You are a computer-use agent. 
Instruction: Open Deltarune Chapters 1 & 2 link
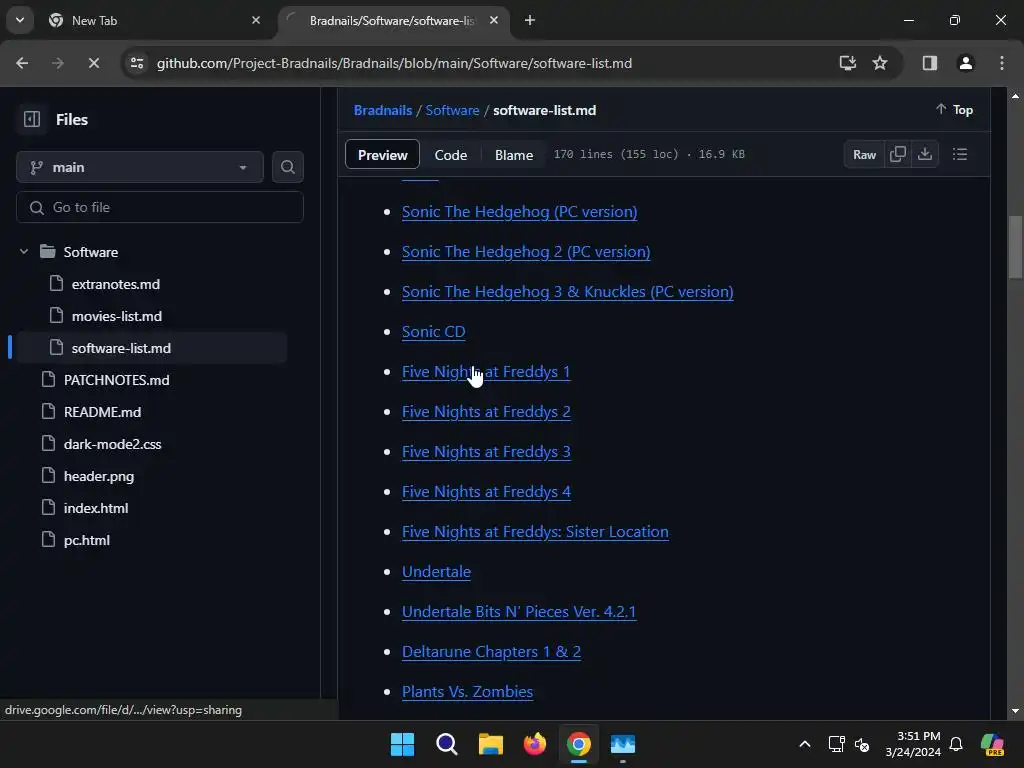491,651
